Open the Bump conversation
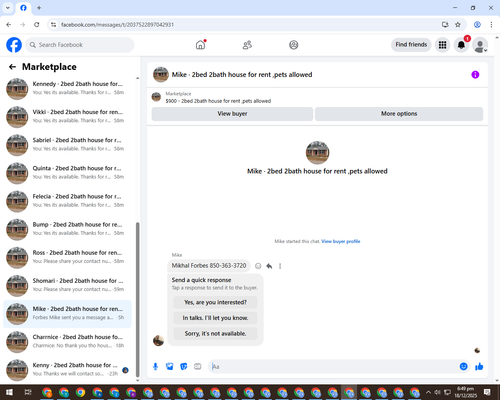This screenshot has height=400, width=500. [x=67, y=229]
